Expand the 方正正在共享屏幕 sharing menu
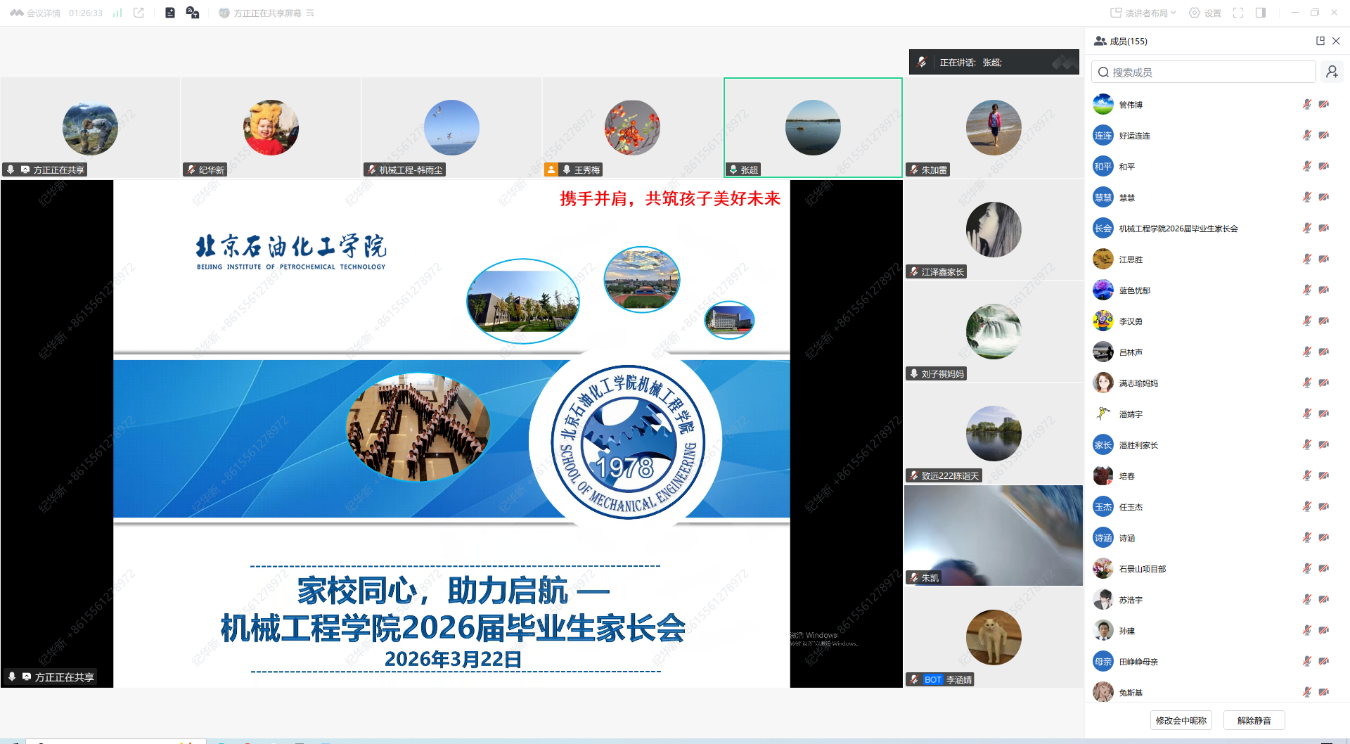The width and height of the screenshot is (1350, 744). coord(310,13)
